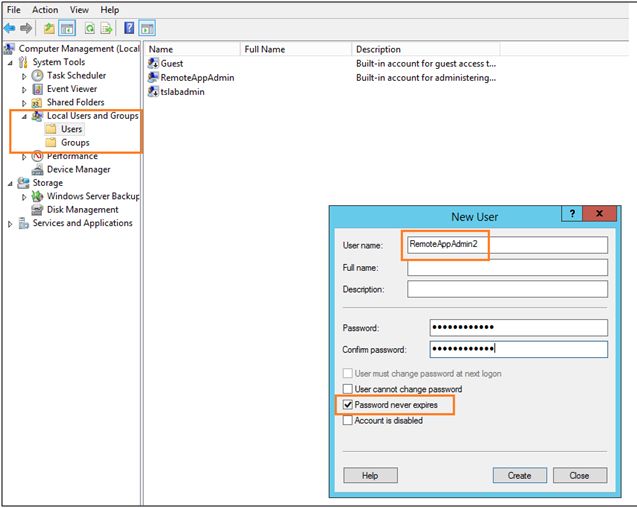Click the Local Users and Groups icon

click(37, 116)
